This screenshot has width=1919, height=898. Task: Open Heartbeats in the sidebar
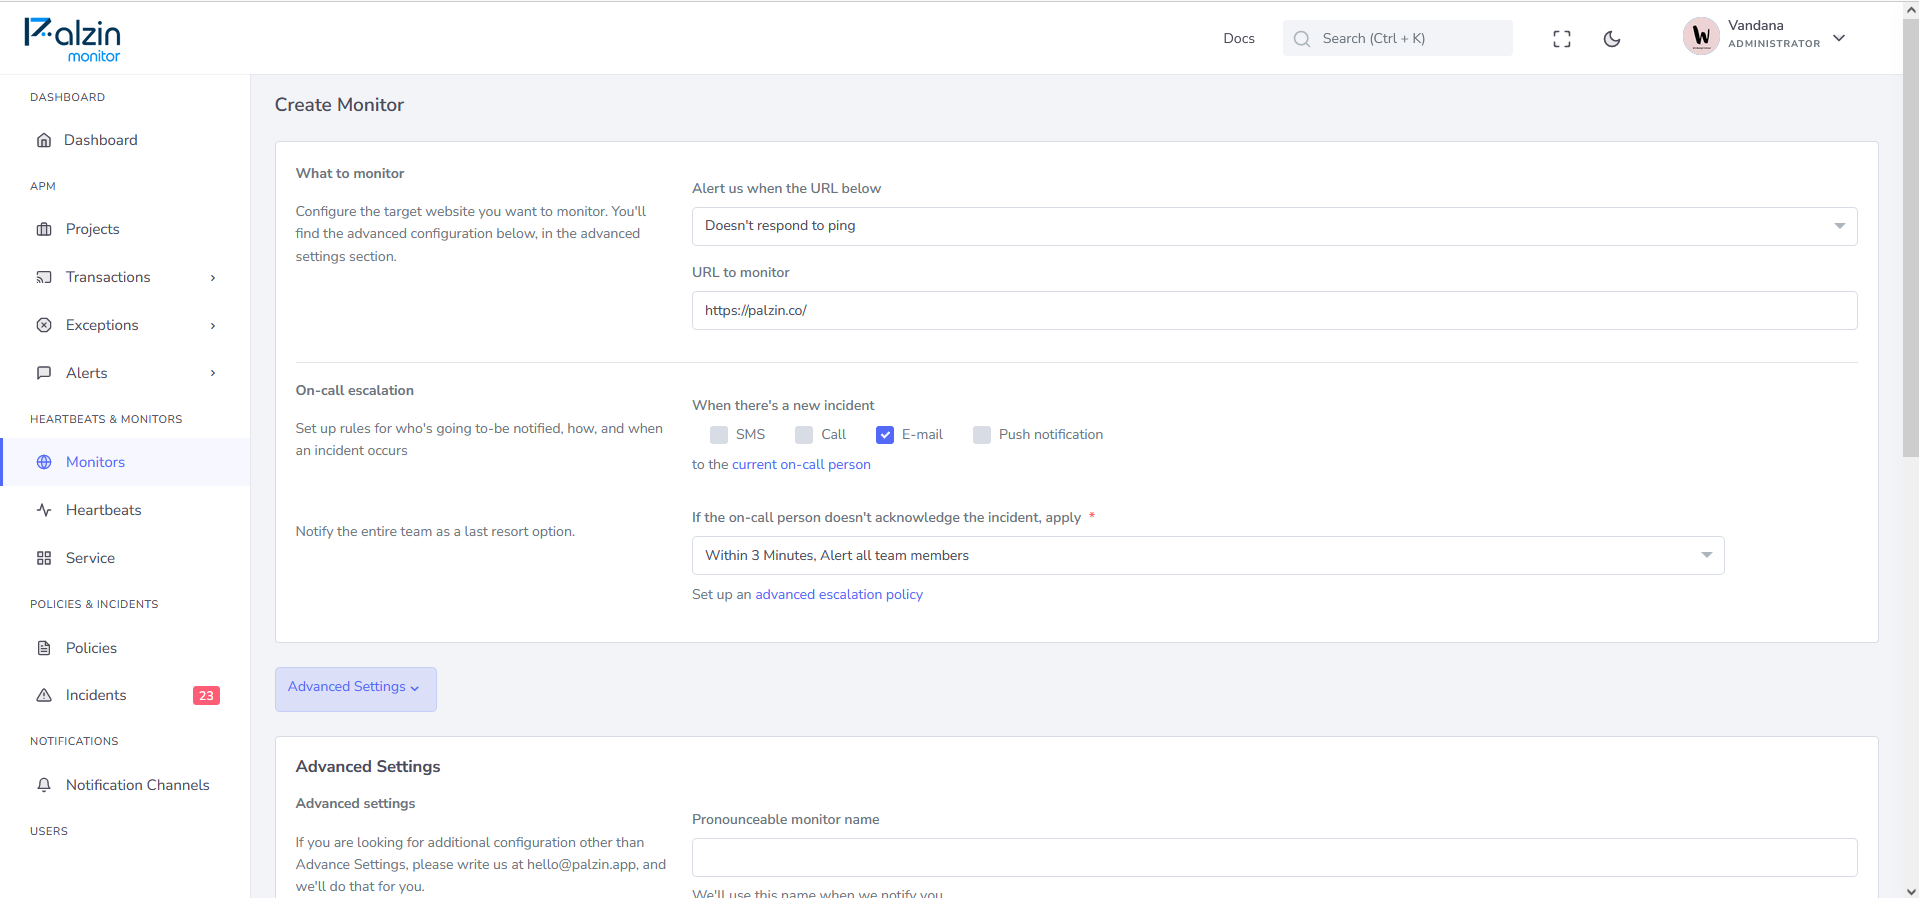tap(104, 510)
